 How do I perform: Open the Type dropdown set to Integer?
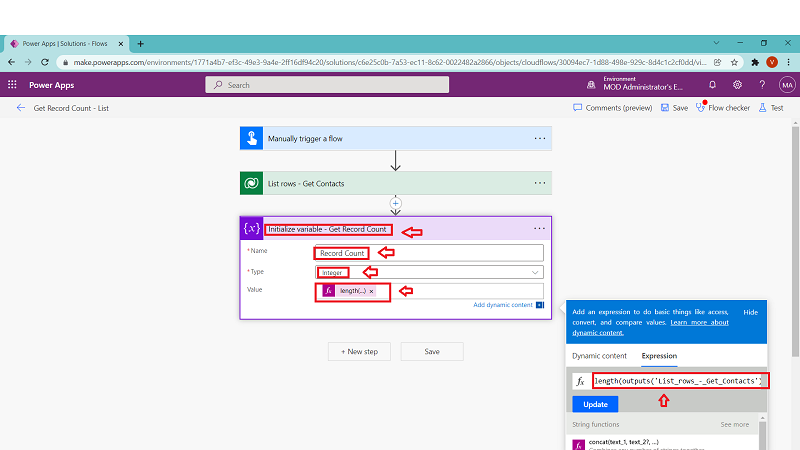coord(429,272)
